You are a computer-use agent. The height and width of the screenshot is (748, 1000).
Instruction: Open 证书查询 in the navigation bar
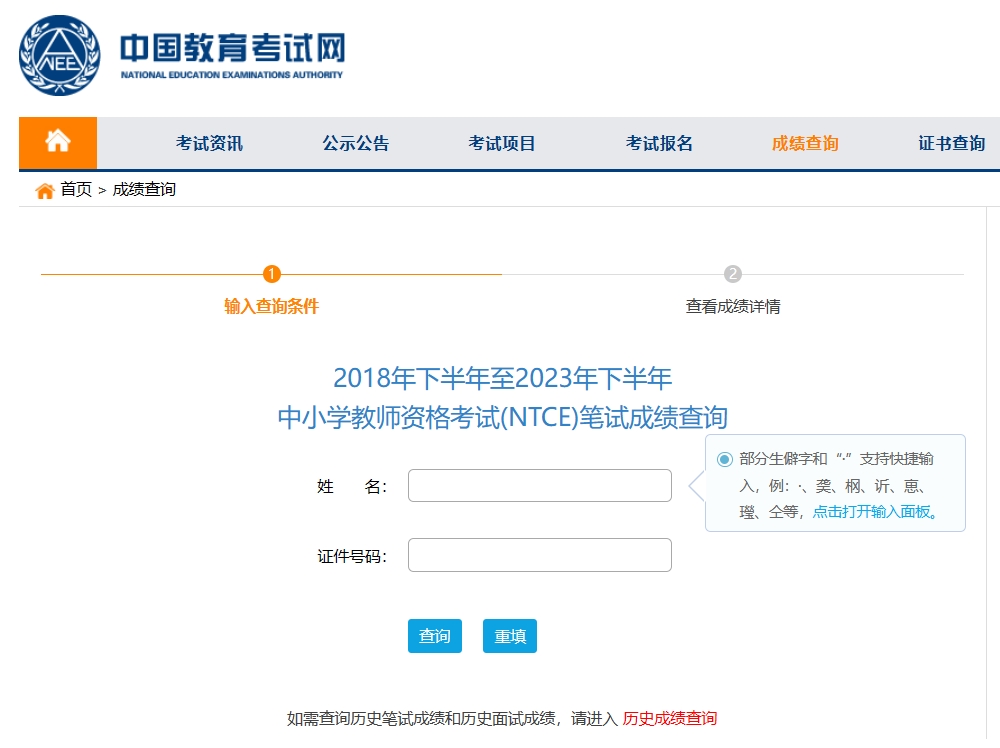pos(951,143)
